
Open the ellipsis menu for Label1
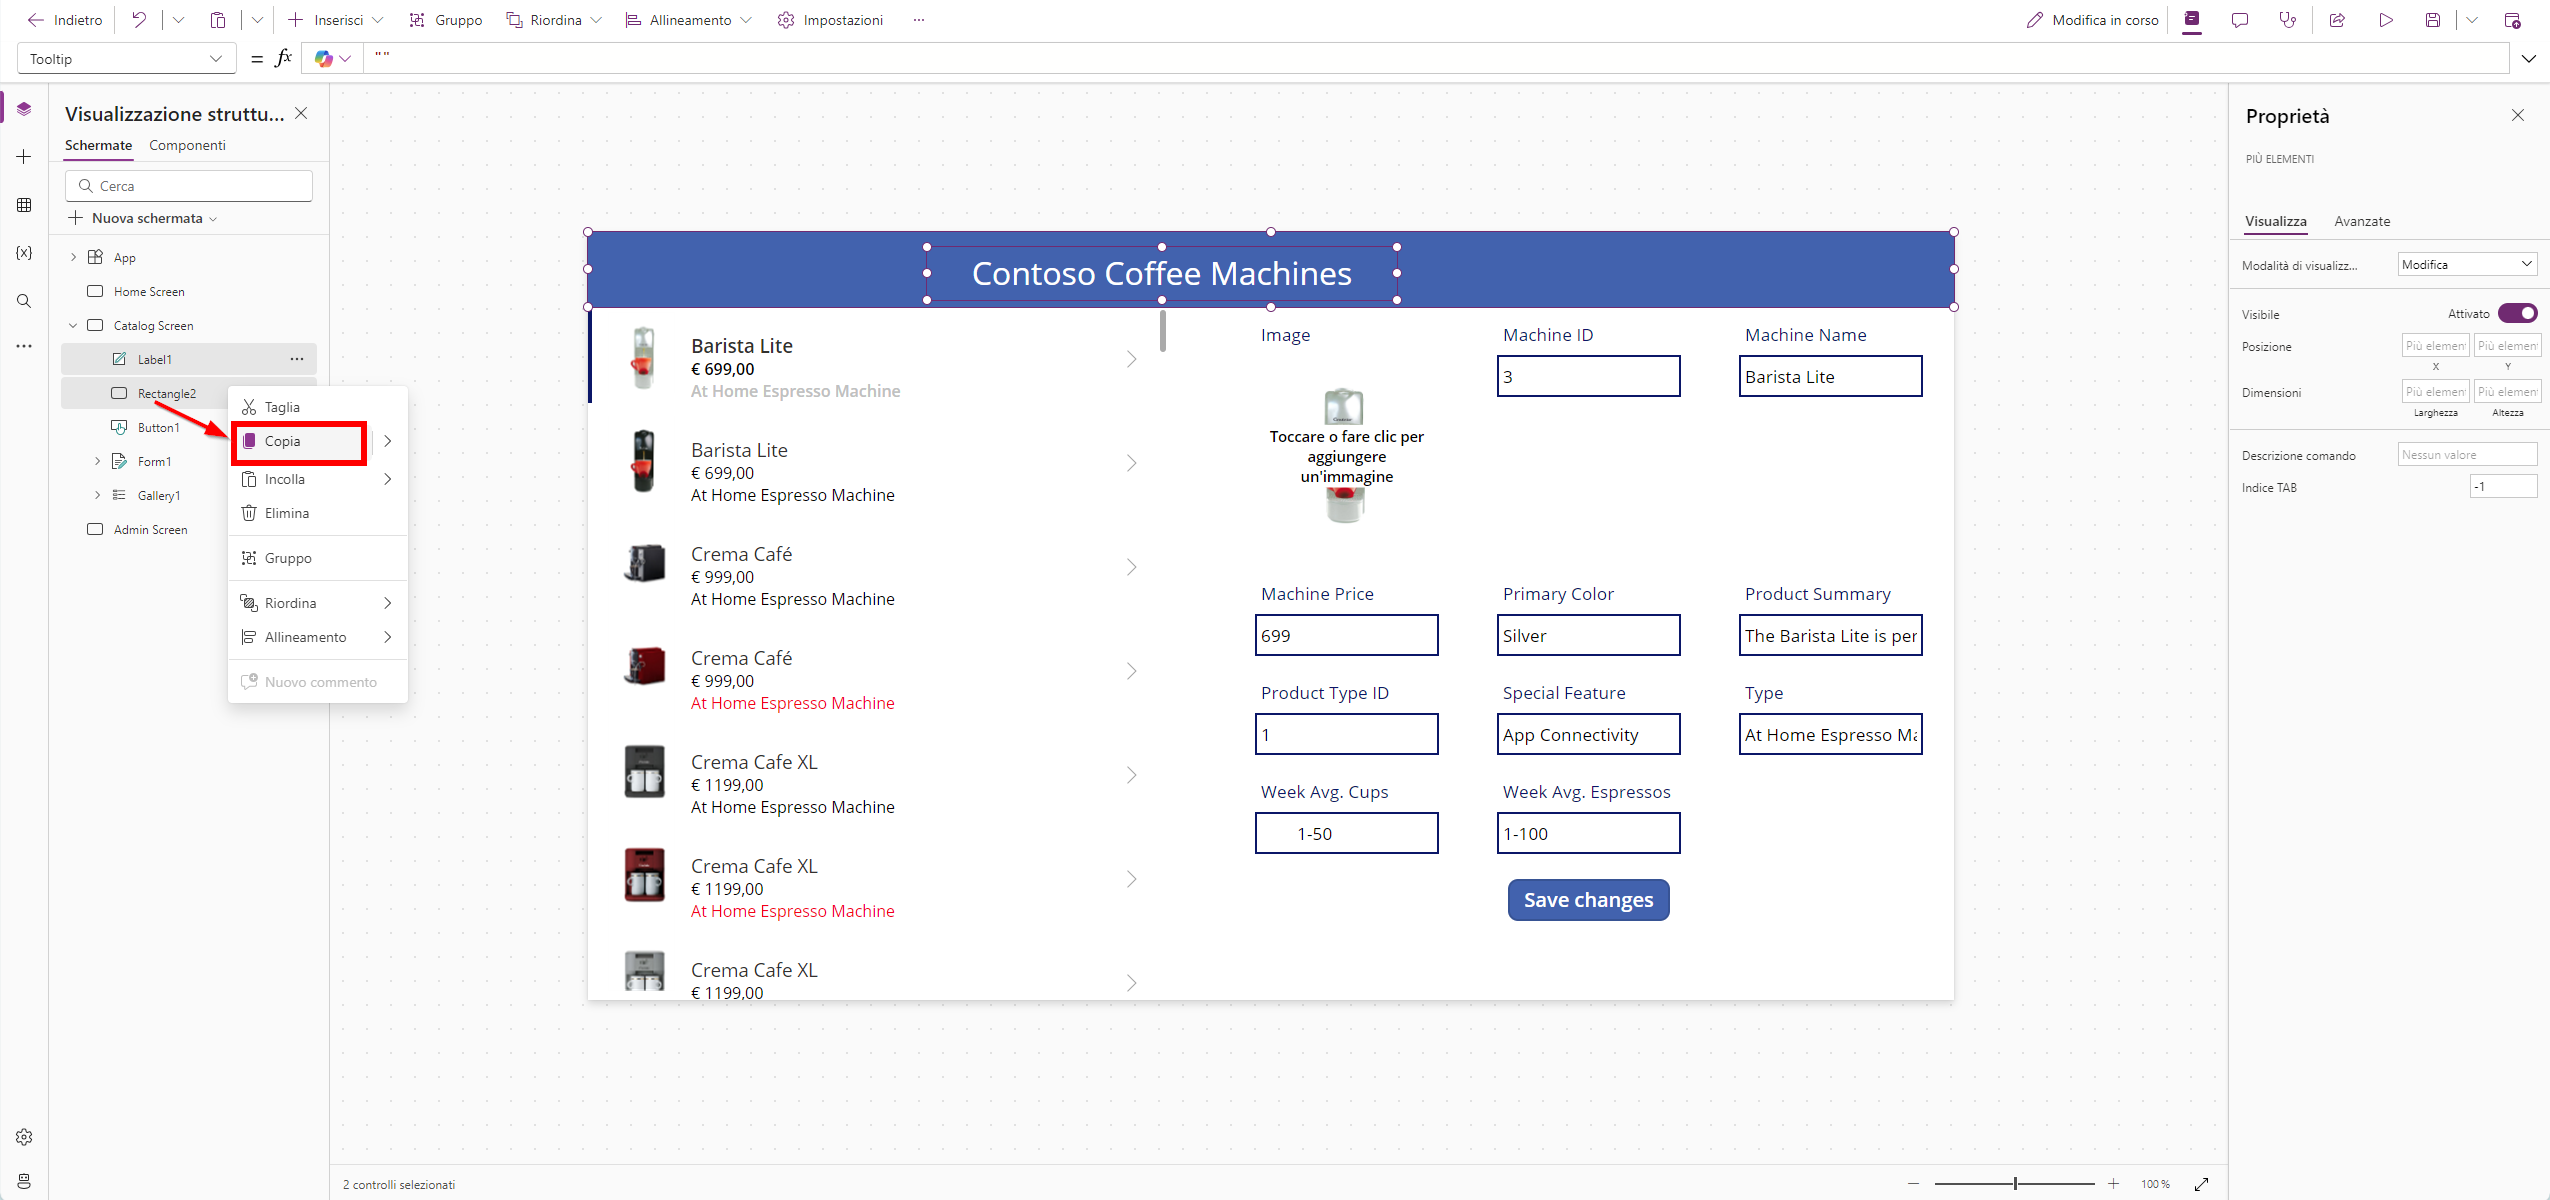click(x=297, y=359)
